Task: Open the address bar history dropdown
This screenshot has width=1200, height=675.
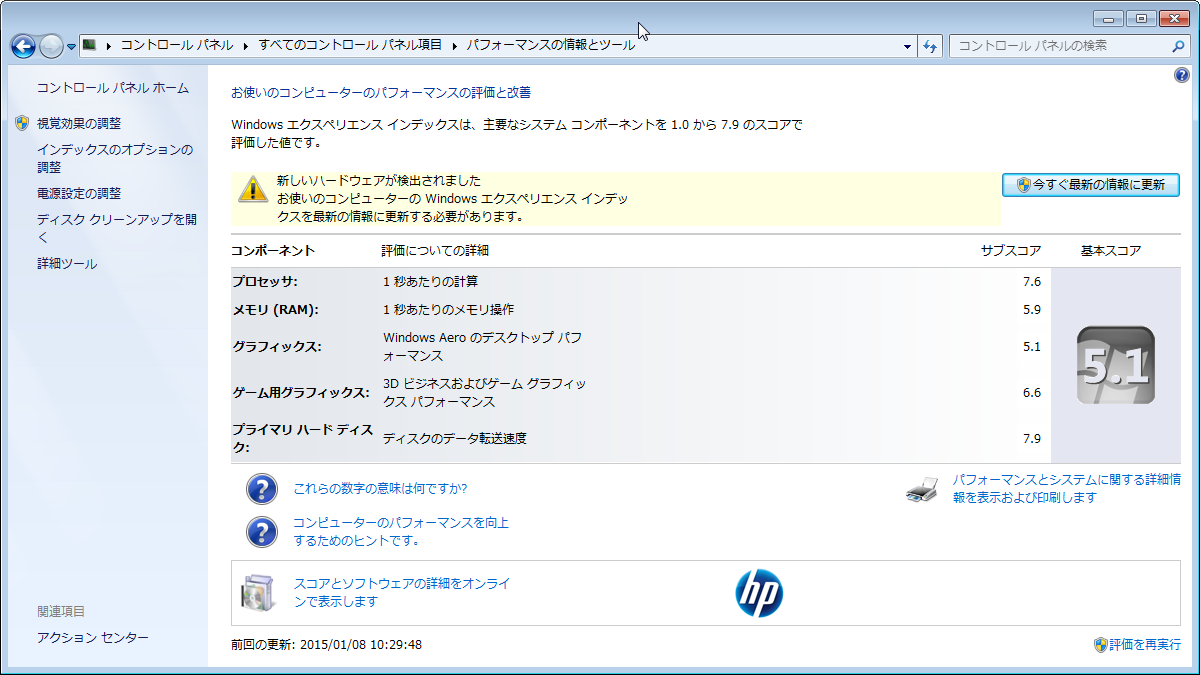Action: coord(907,46)
